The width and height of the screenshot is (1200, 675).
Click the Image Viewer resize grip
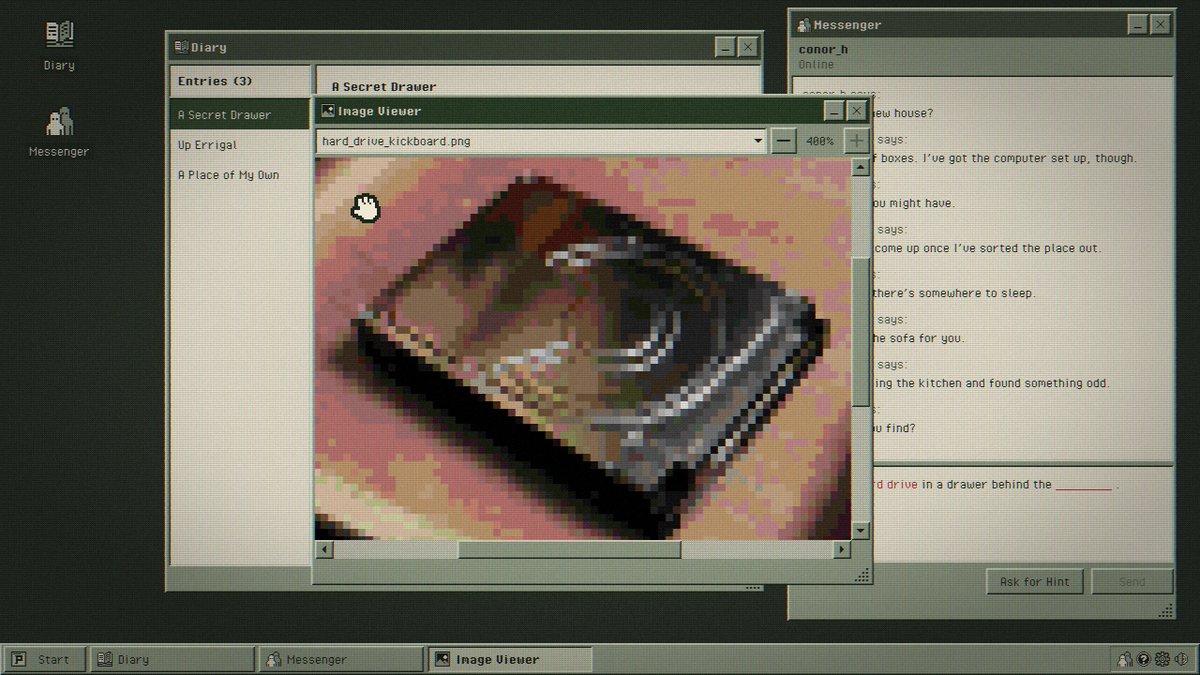pyautogui.click(x=863, y=576)
